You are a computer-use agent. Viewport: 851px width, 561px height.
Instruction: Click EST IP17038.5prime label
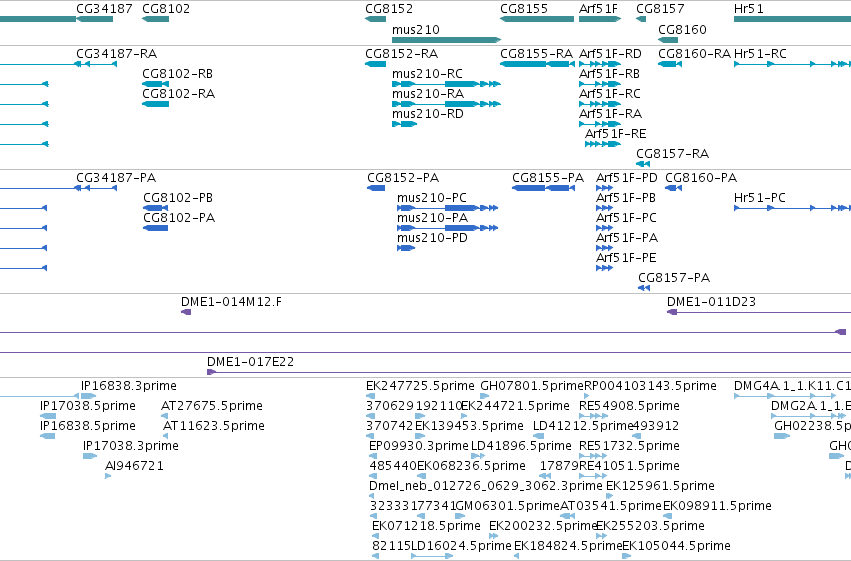(88, 406)
